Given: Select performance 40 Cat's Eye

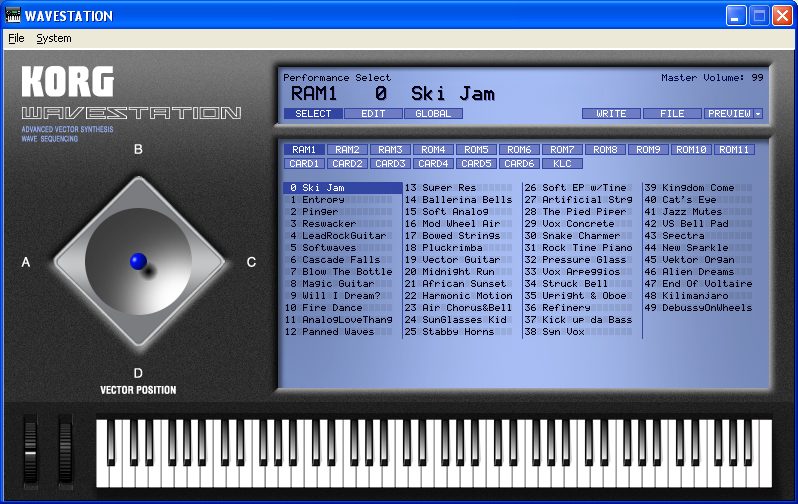Looking at the screenshot, I should pyautogui.click(x=703, y=200).
